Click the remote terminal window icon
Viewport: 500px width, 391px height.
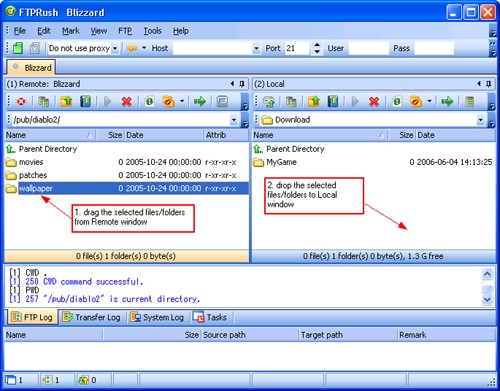coord(222,101)
